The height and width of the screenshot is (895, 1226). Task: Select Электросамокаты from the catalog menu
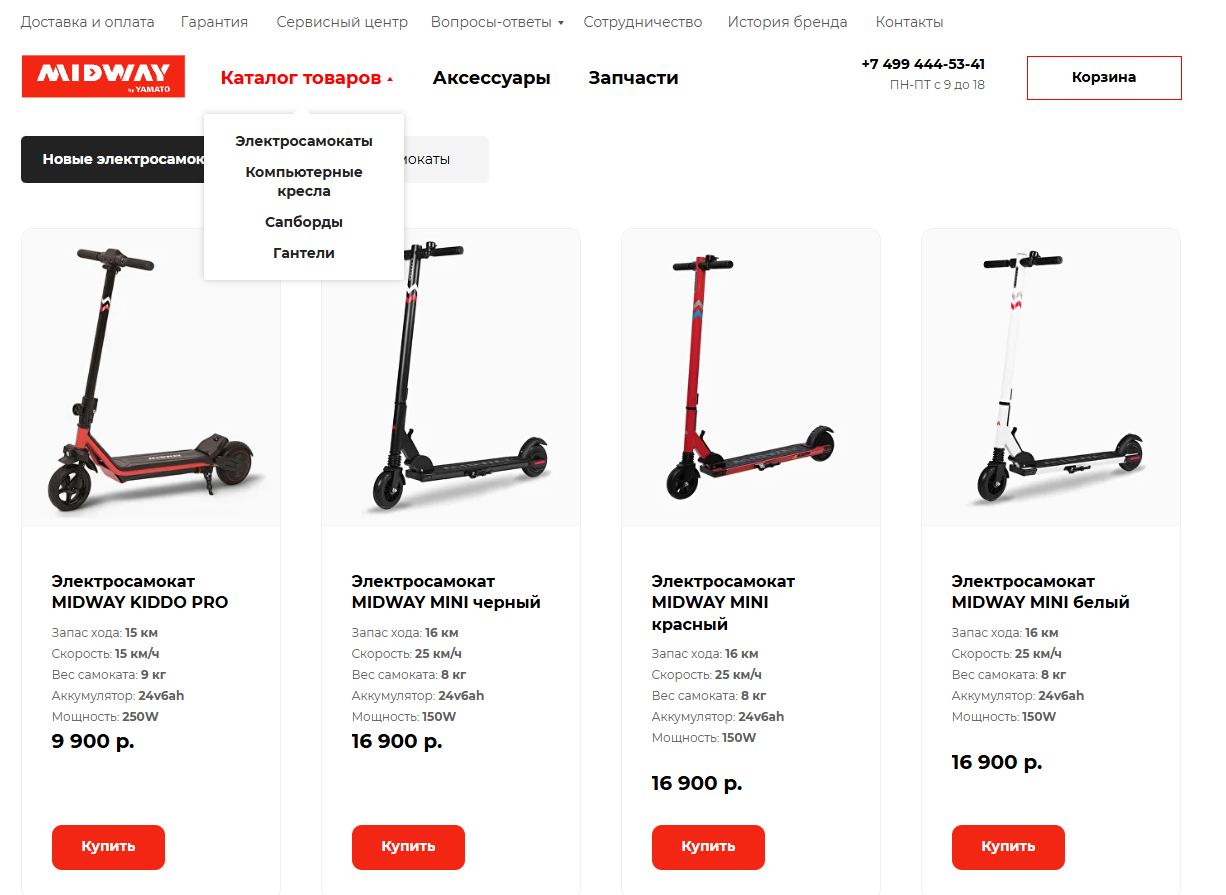coord(304,141)
